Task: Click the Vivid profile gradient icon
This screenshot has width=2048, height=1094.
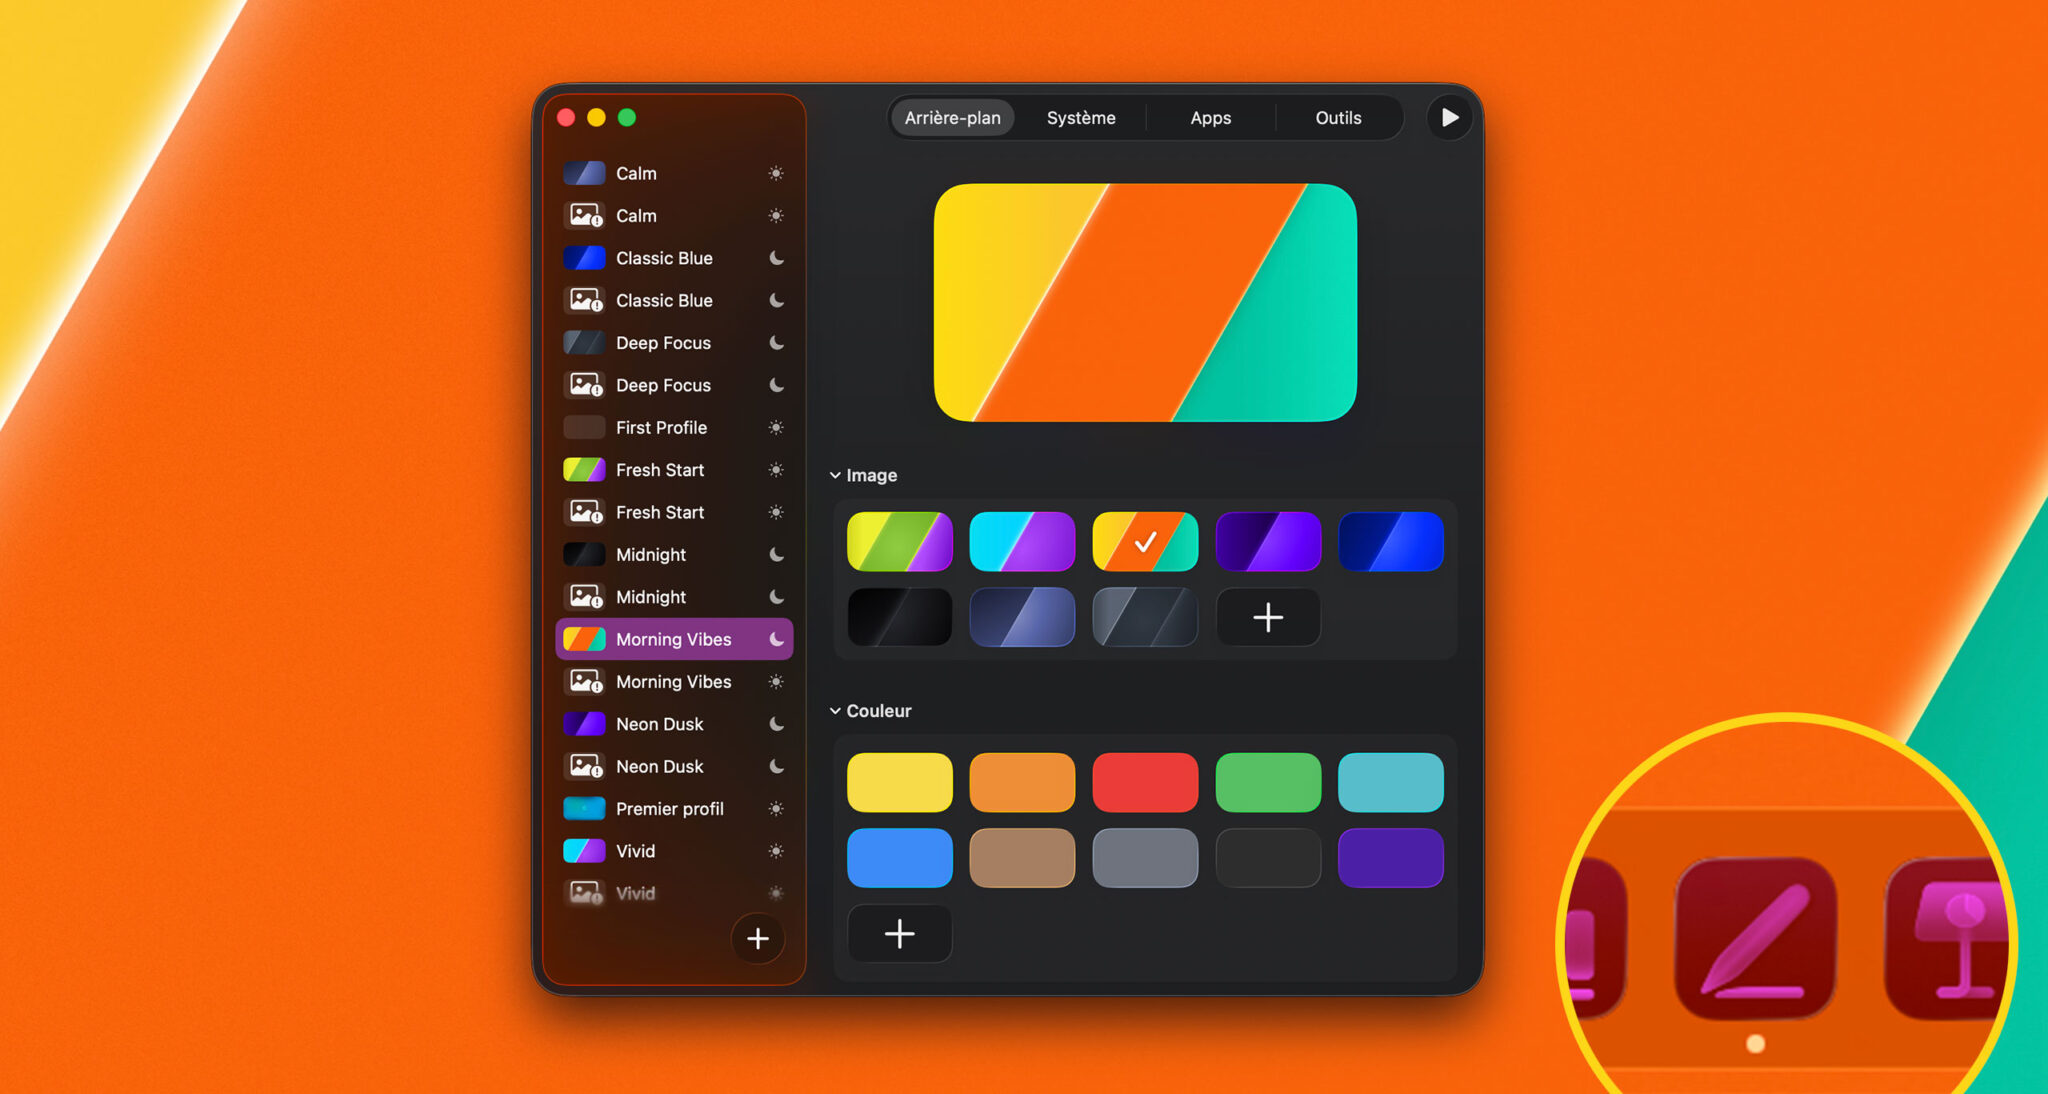Action: (584, 851)
